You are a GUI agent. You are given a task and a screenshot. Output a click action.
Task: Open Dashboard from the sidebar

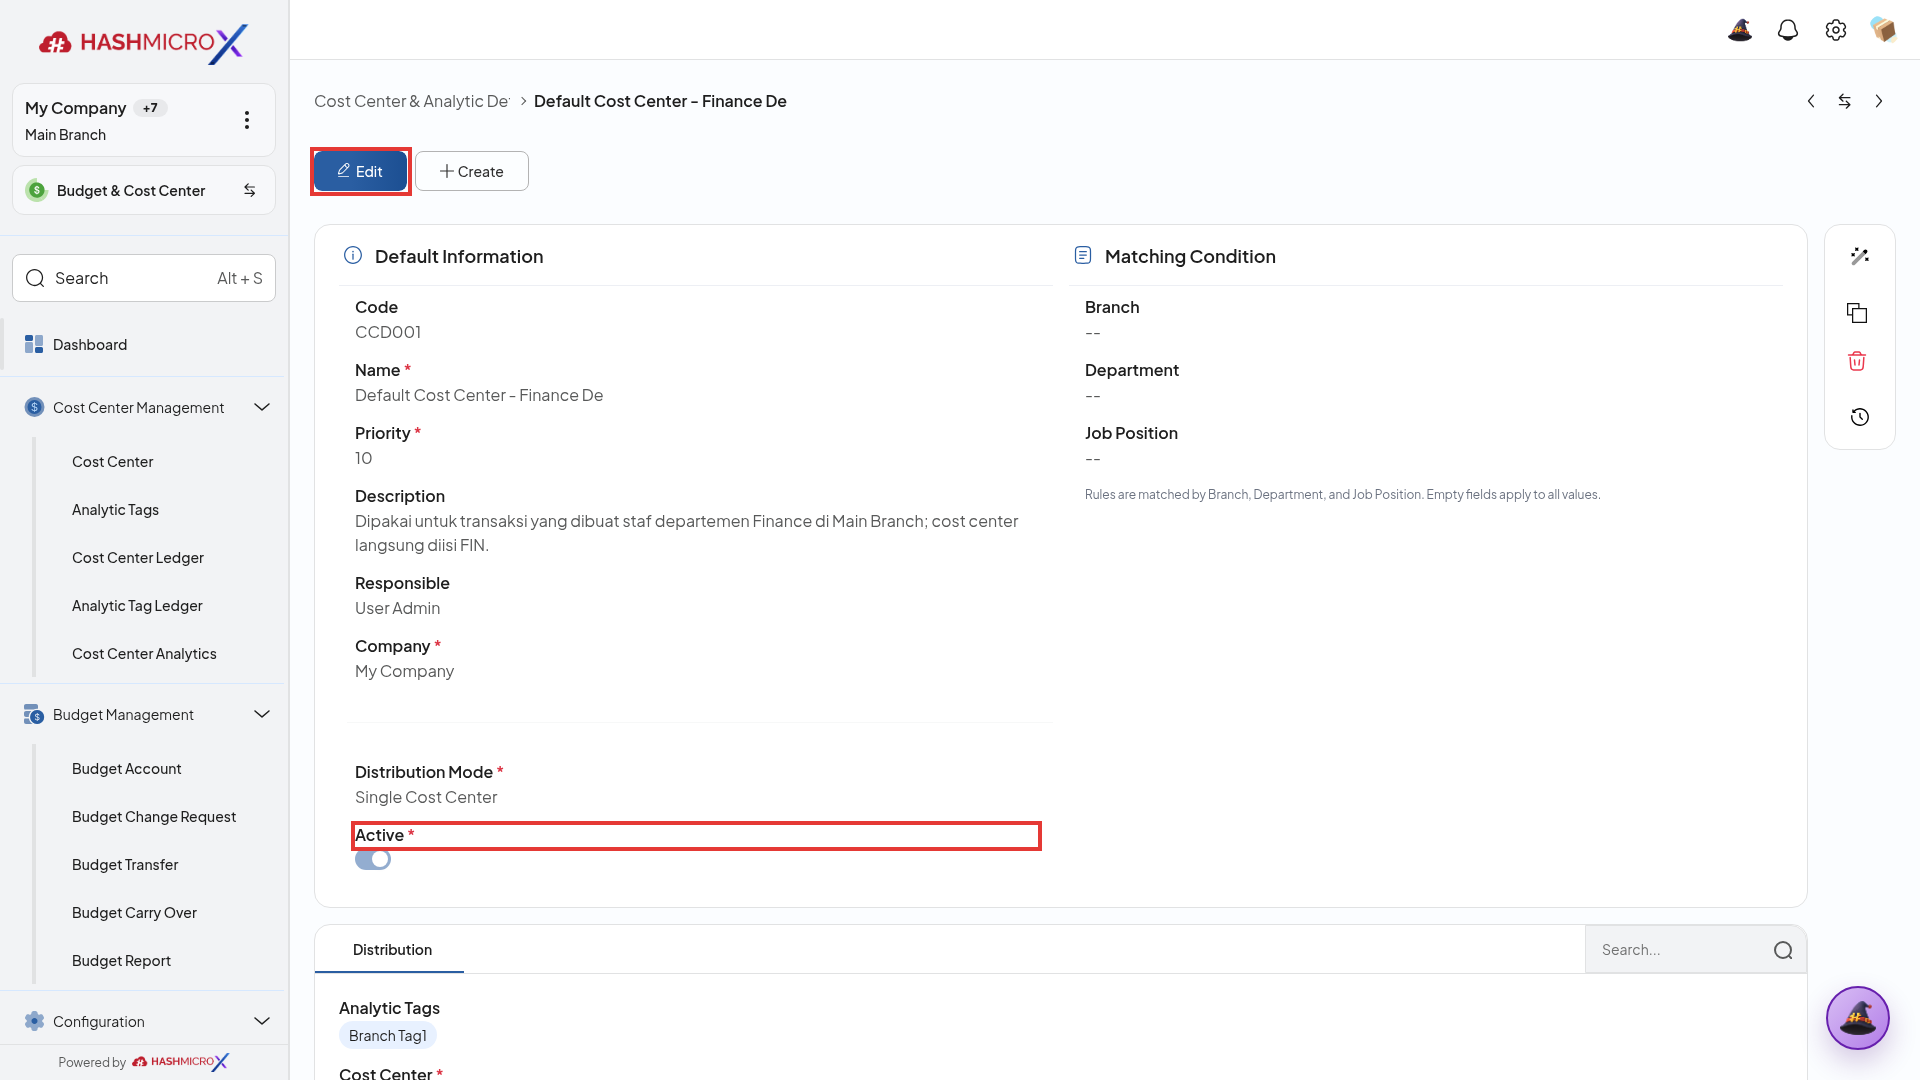click(x=143, y=344)
